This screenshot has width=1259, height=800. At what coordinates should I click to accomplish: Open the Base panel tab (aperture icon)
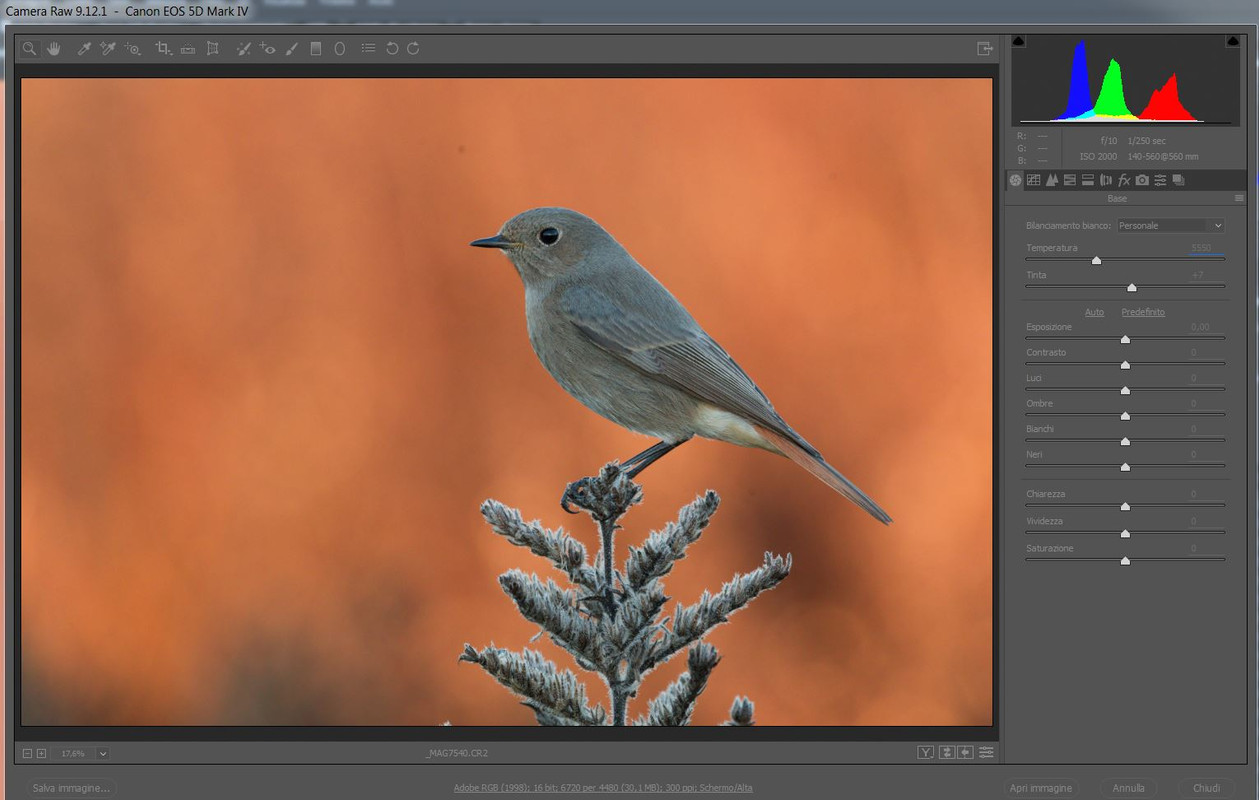pos(1016,180)
